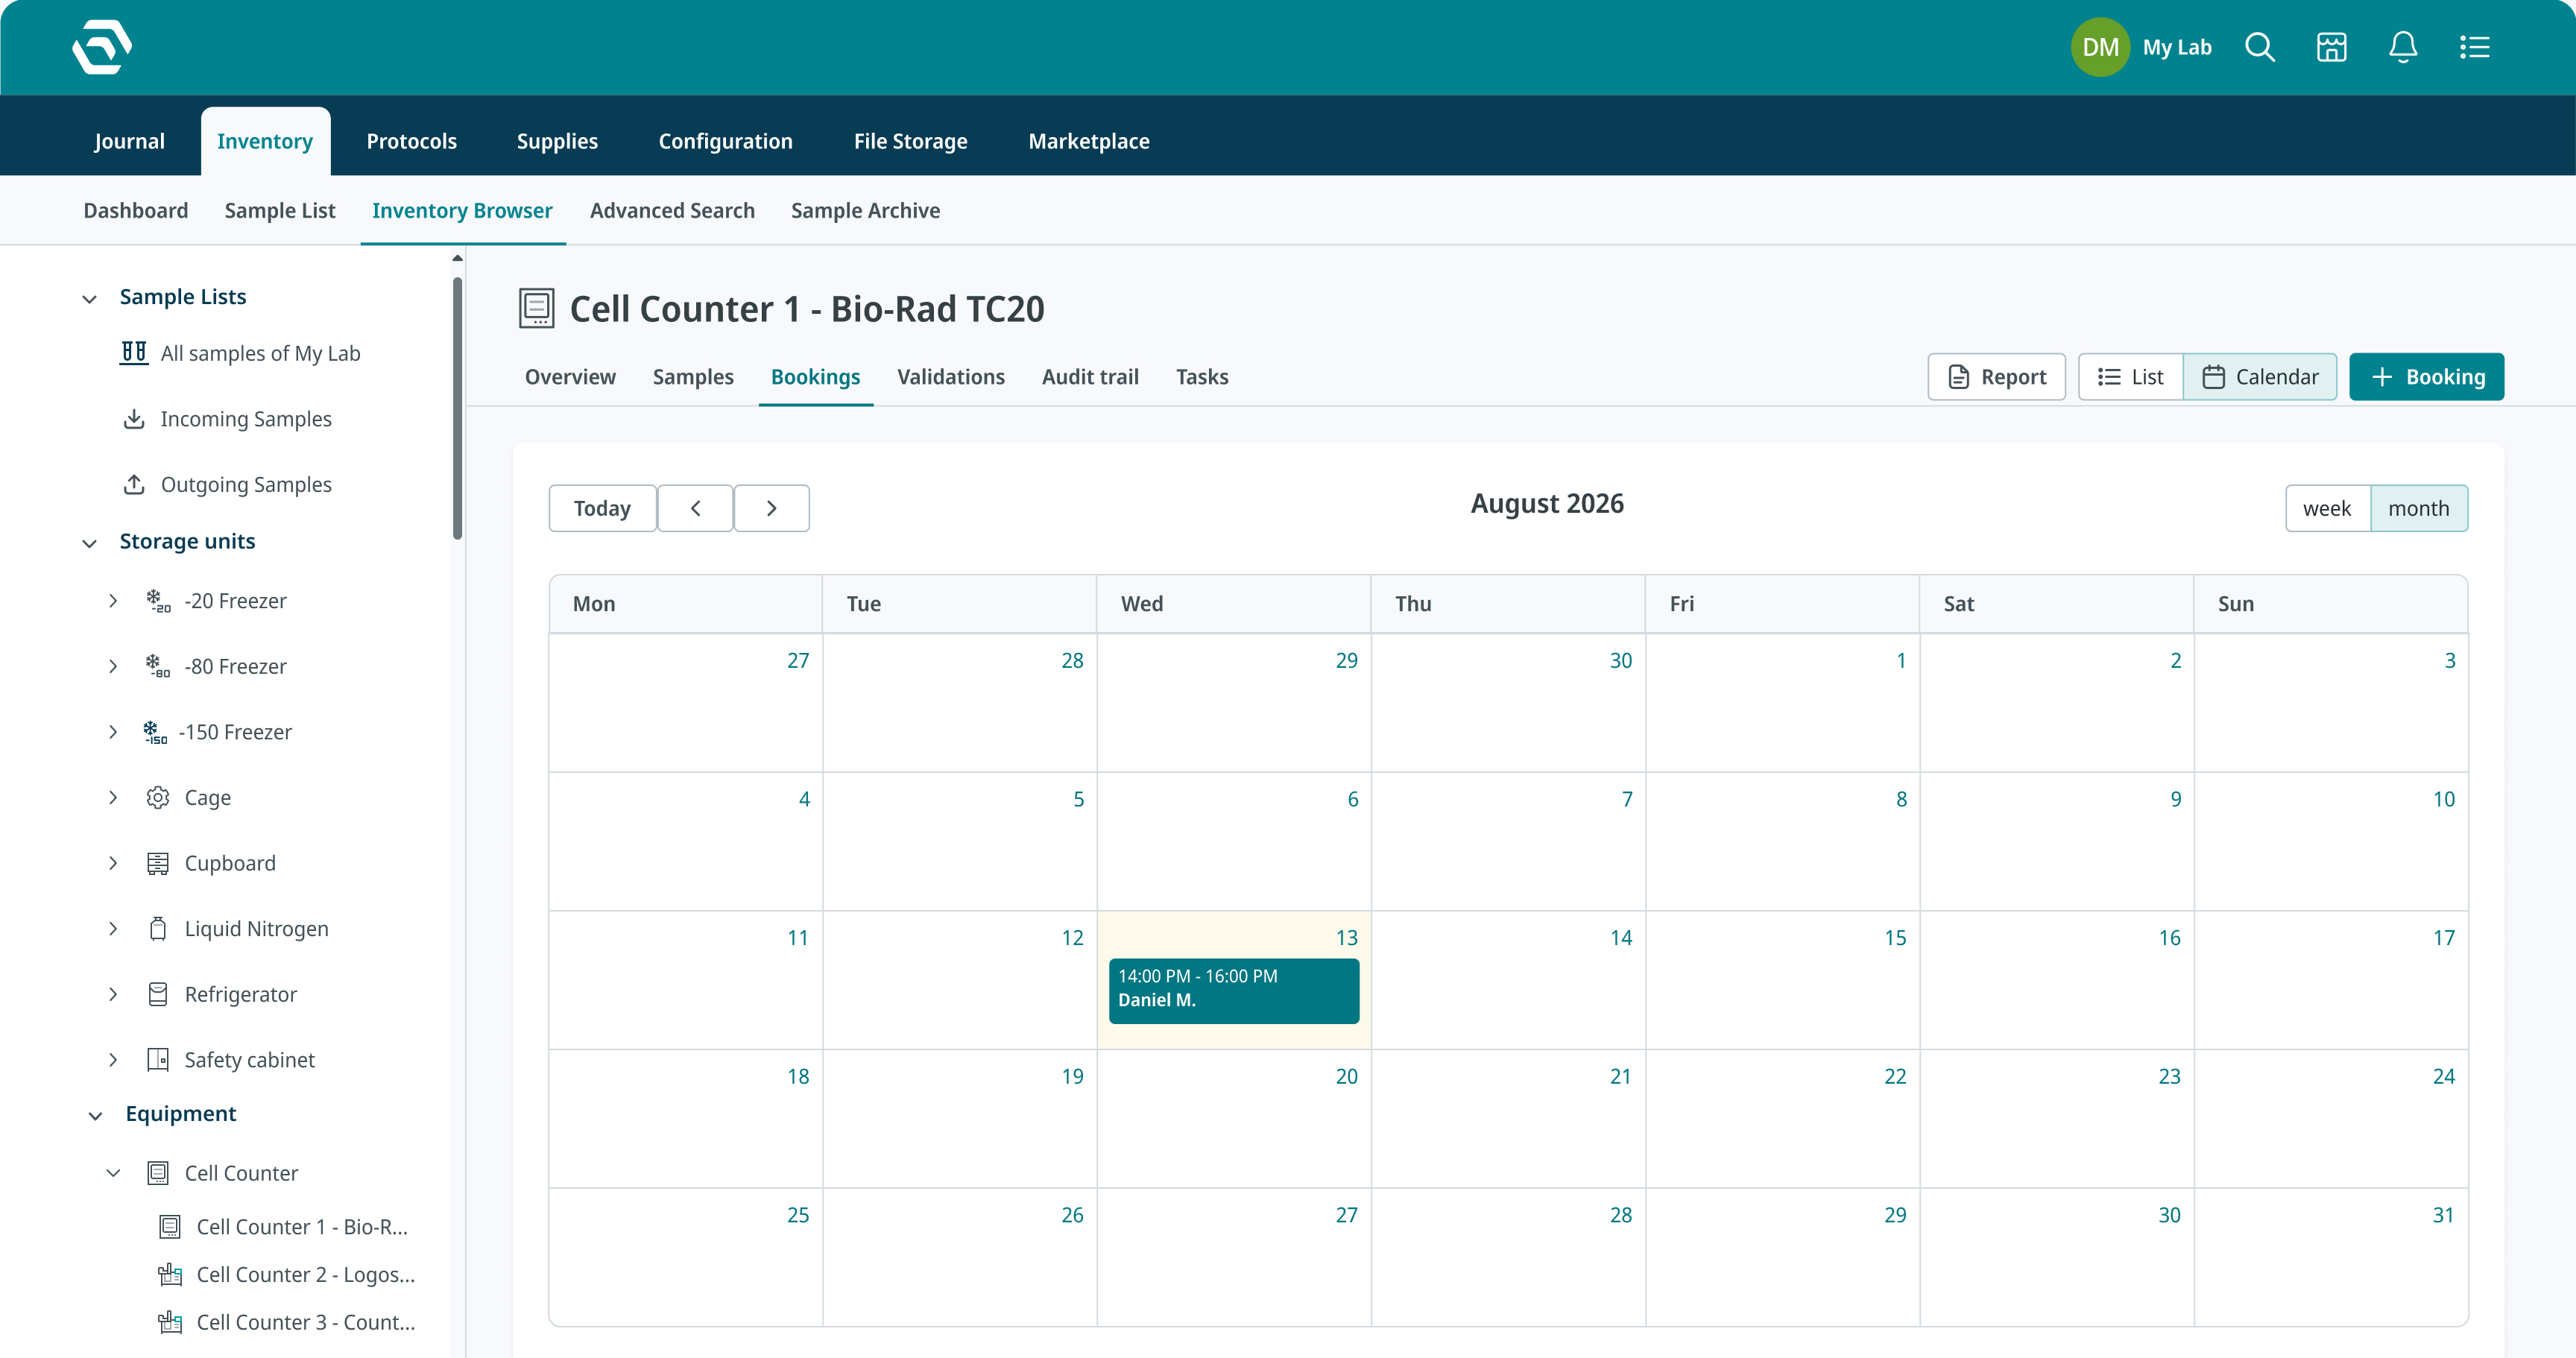
Task: Click the Today button
Action: point(602,508)
